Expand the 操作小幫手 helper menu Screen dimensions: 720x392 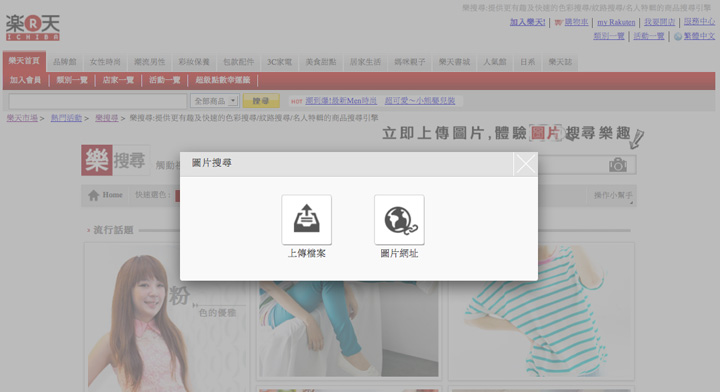[613, 196]
